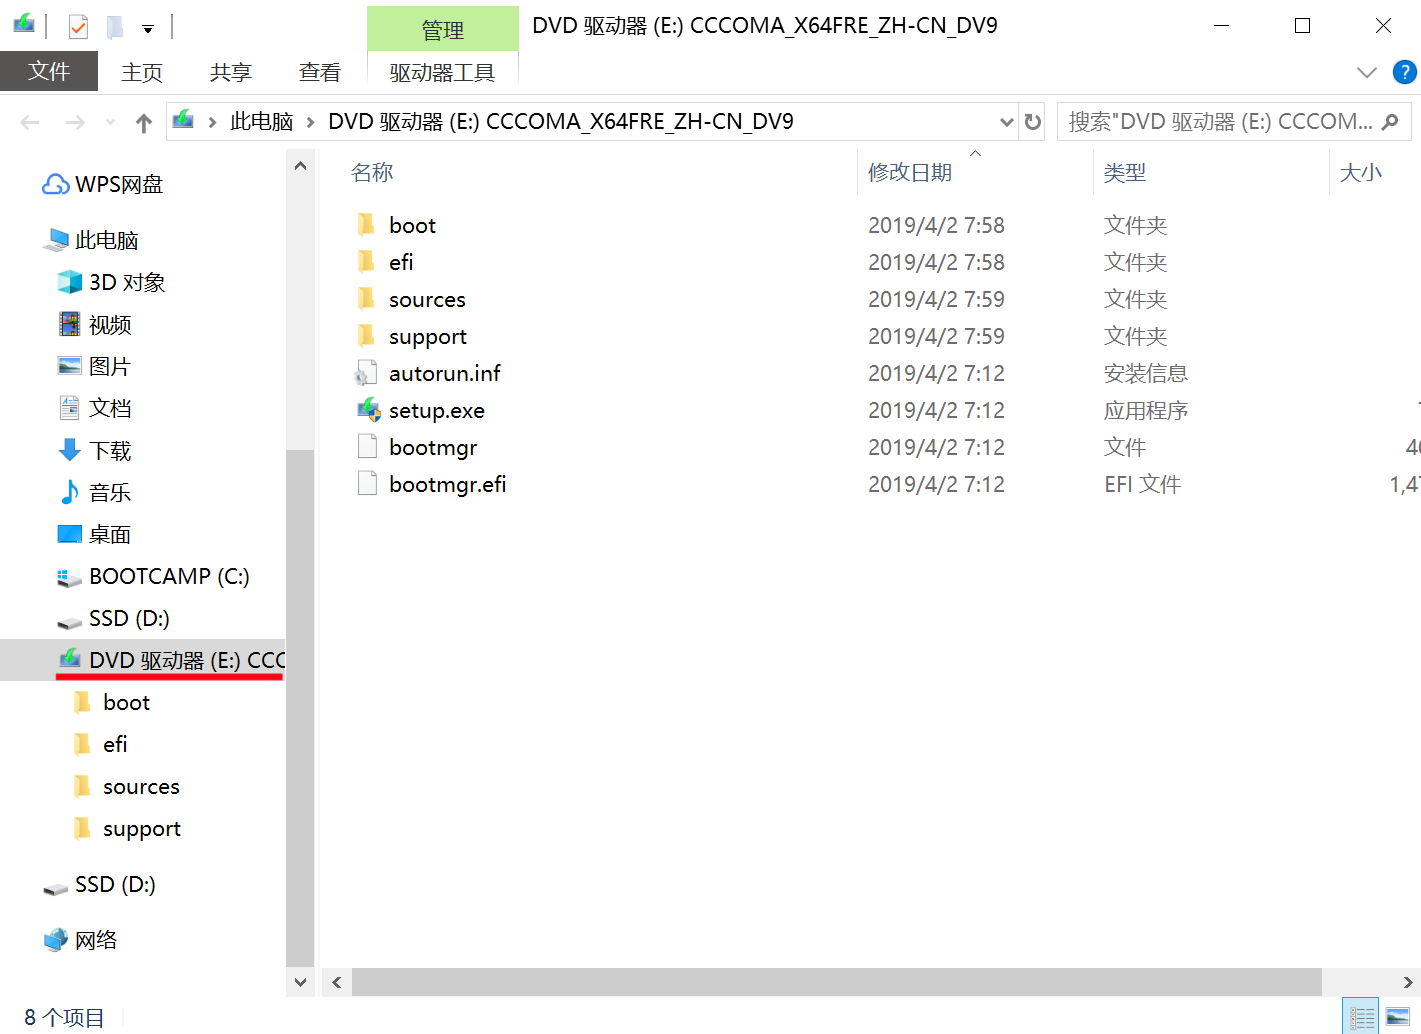
Task: Click the horizontal scrollbar left arrow
Action: point(337,982)
